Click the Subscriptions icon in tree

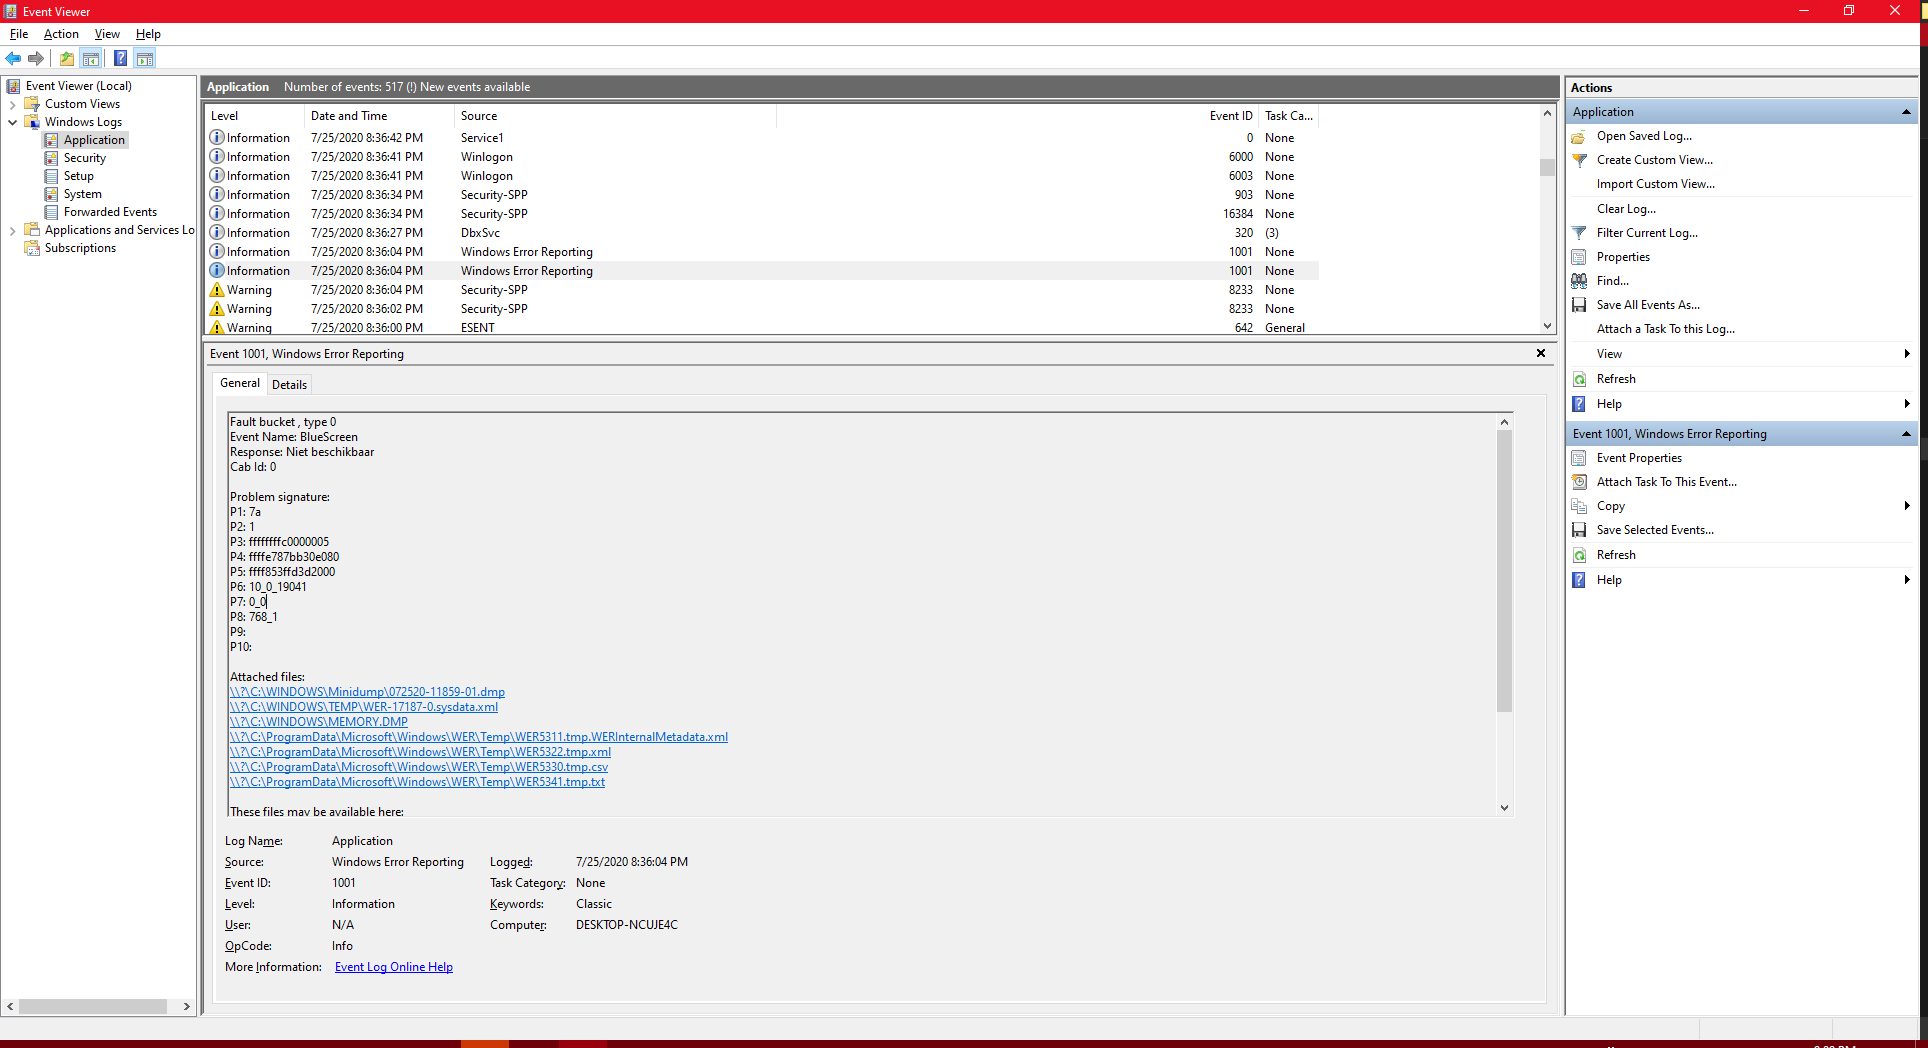(x=32, y=248)
